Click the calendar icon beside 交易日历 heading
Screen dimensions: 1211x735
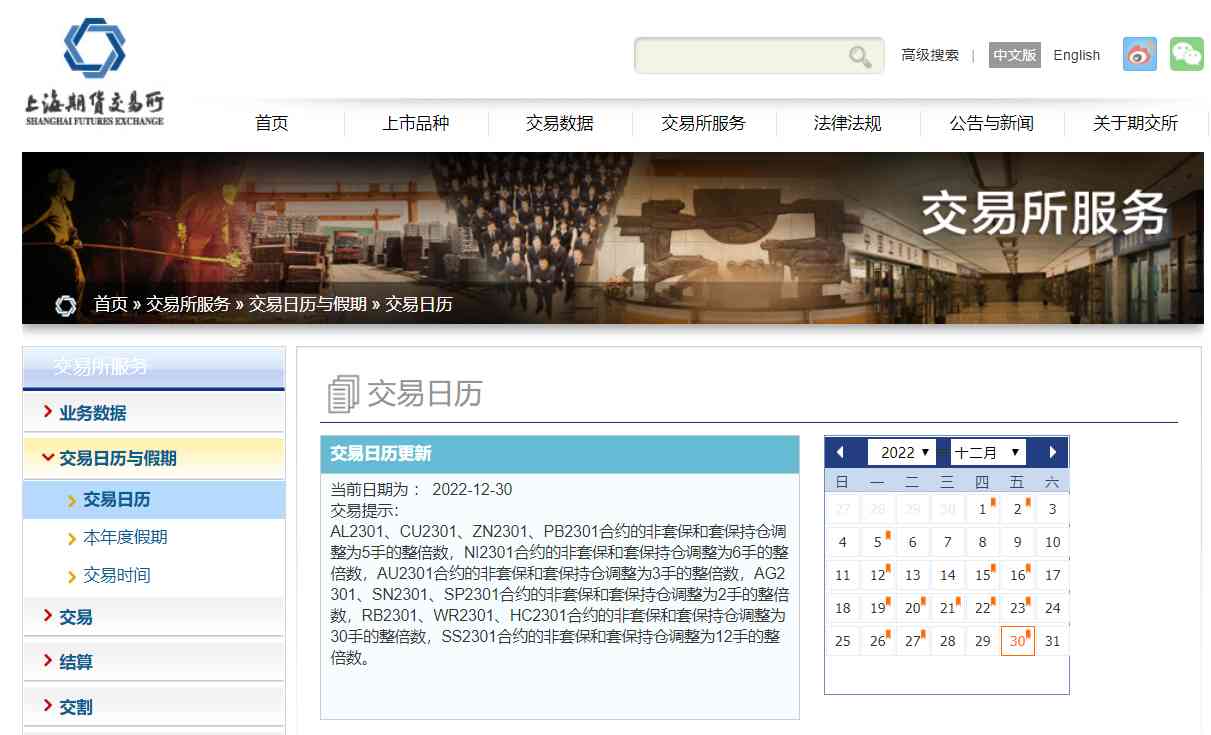[341, 392]
